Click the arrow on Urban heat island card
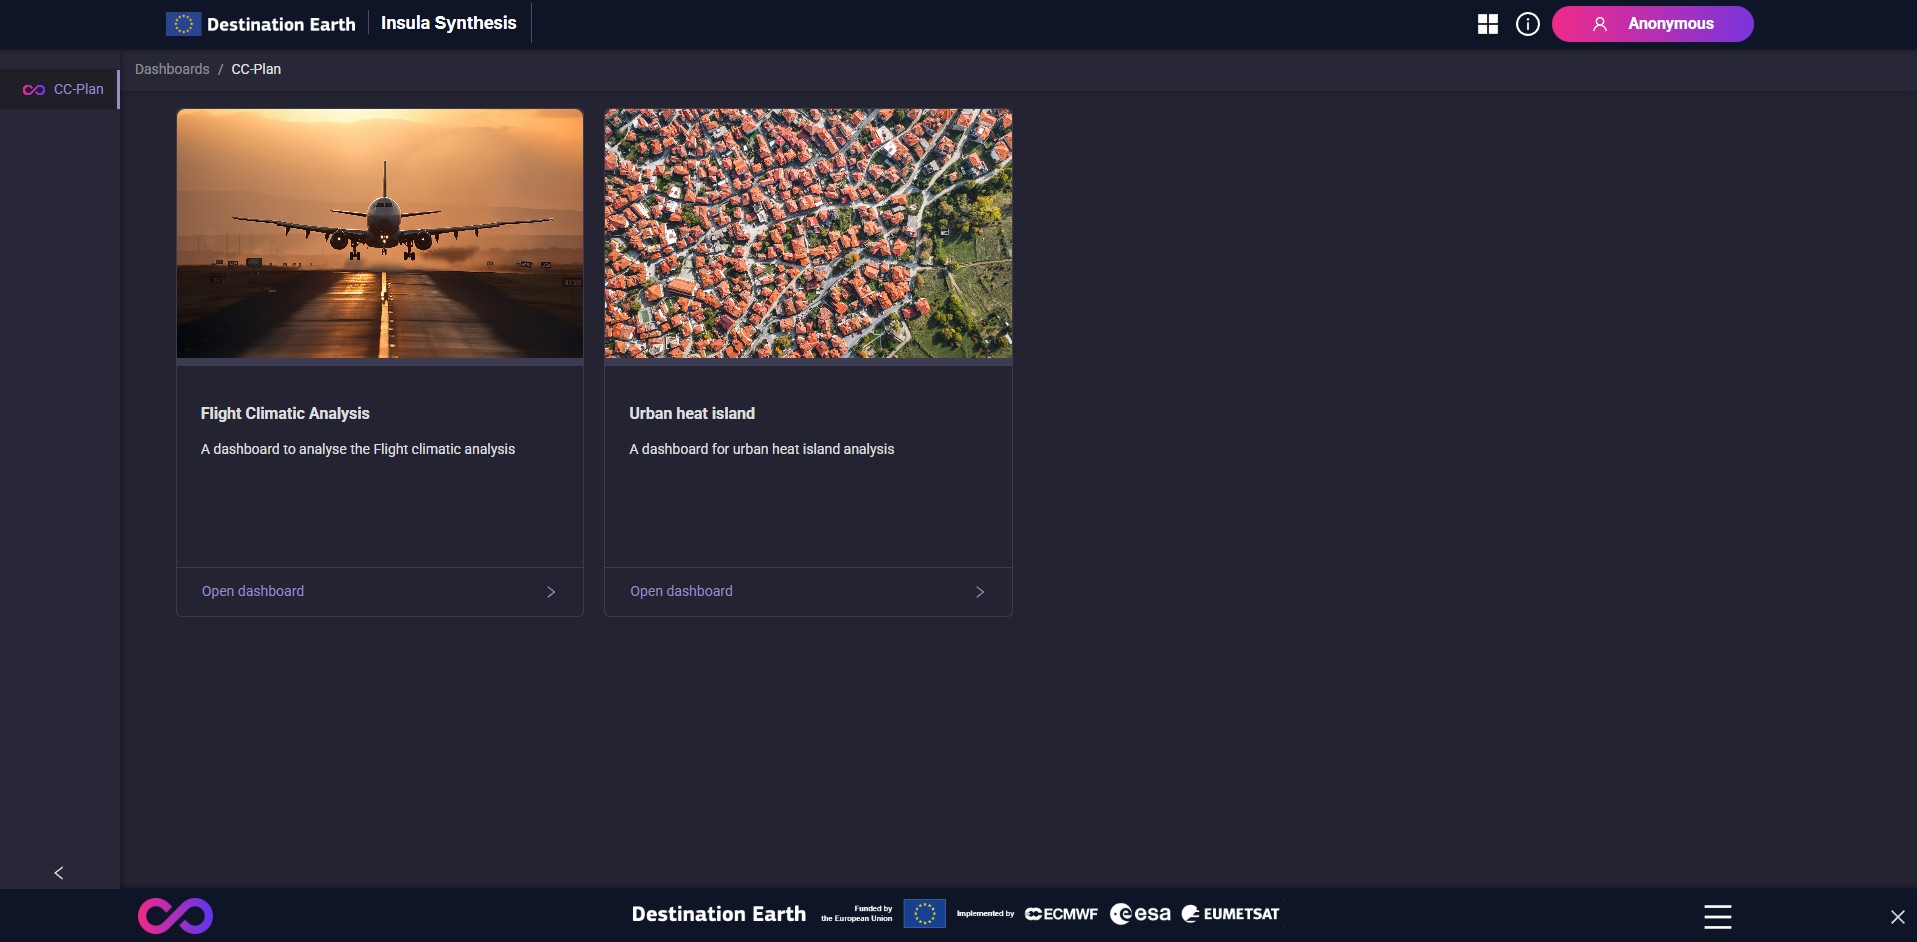Screen dimensions: 1917x942 979,591
